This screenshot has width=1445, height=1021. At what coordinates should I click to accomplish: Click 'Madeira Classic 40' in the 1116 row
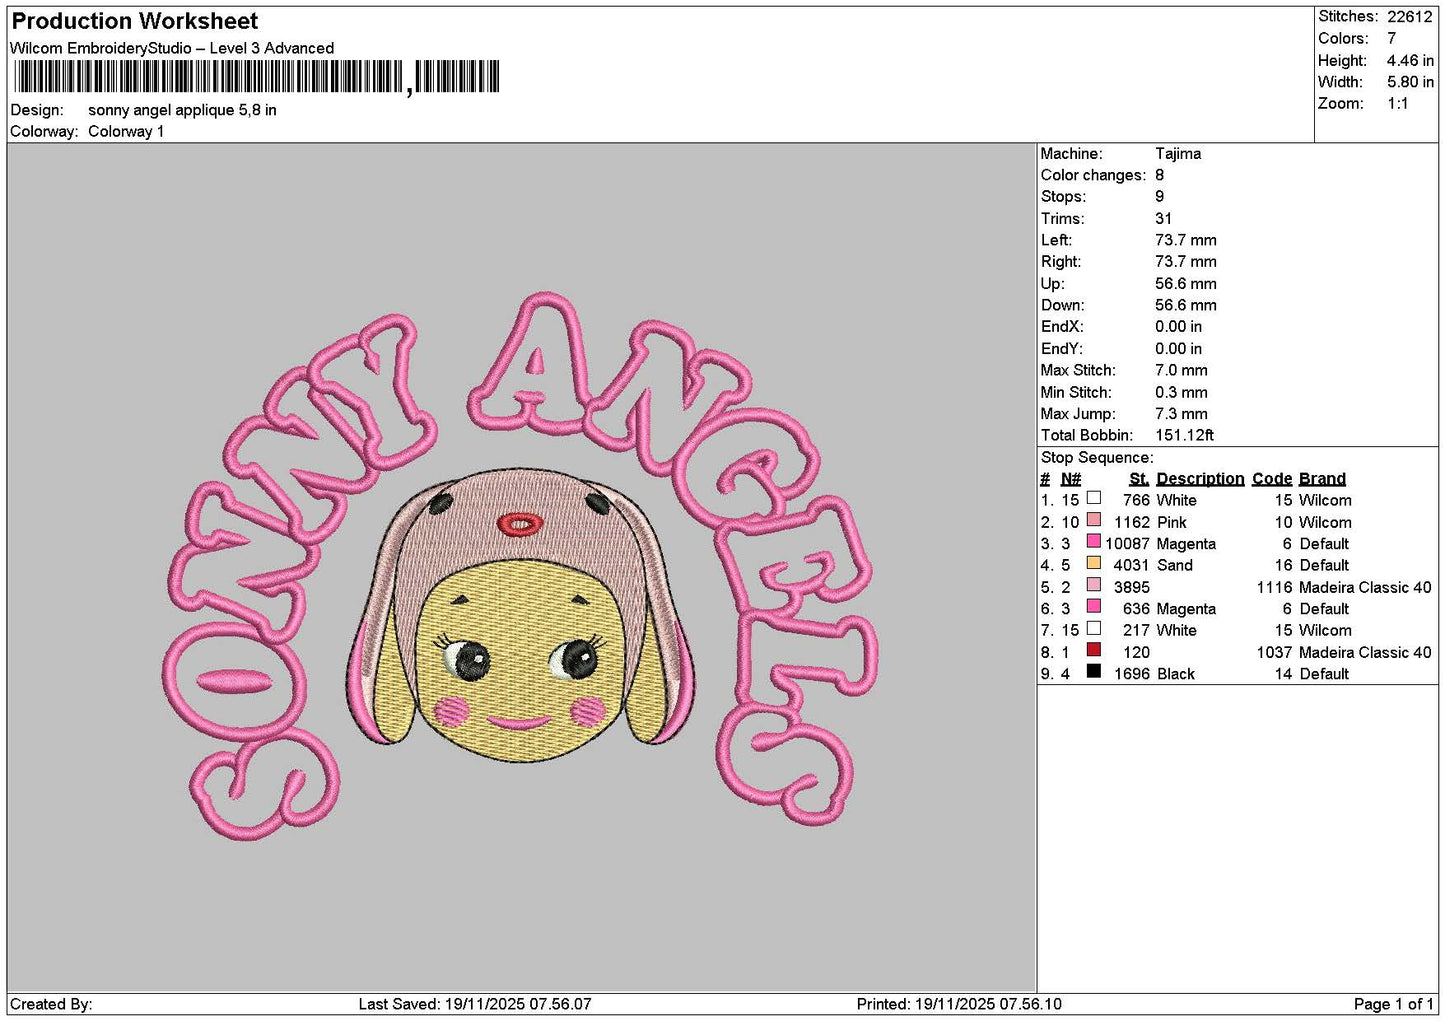point(1365,588)
